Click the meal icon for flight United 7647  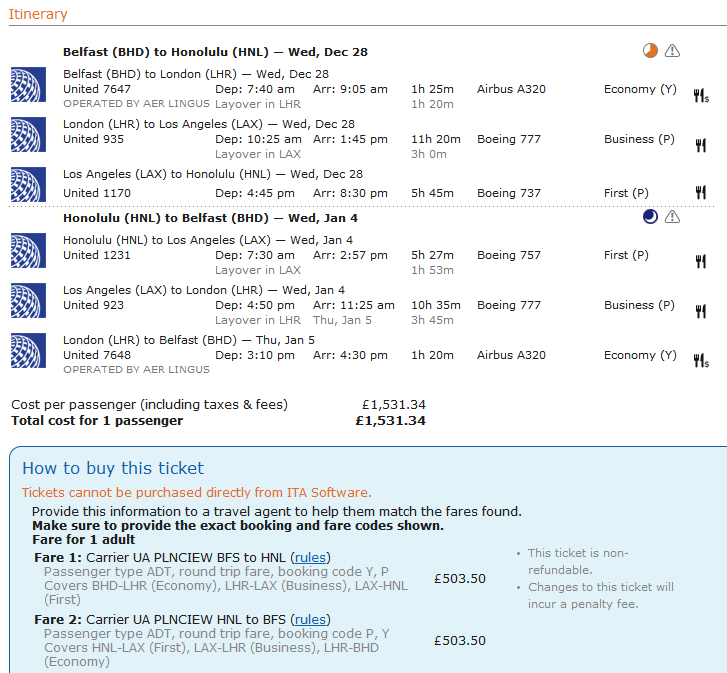pyautogui.click(x=701, y=96)
